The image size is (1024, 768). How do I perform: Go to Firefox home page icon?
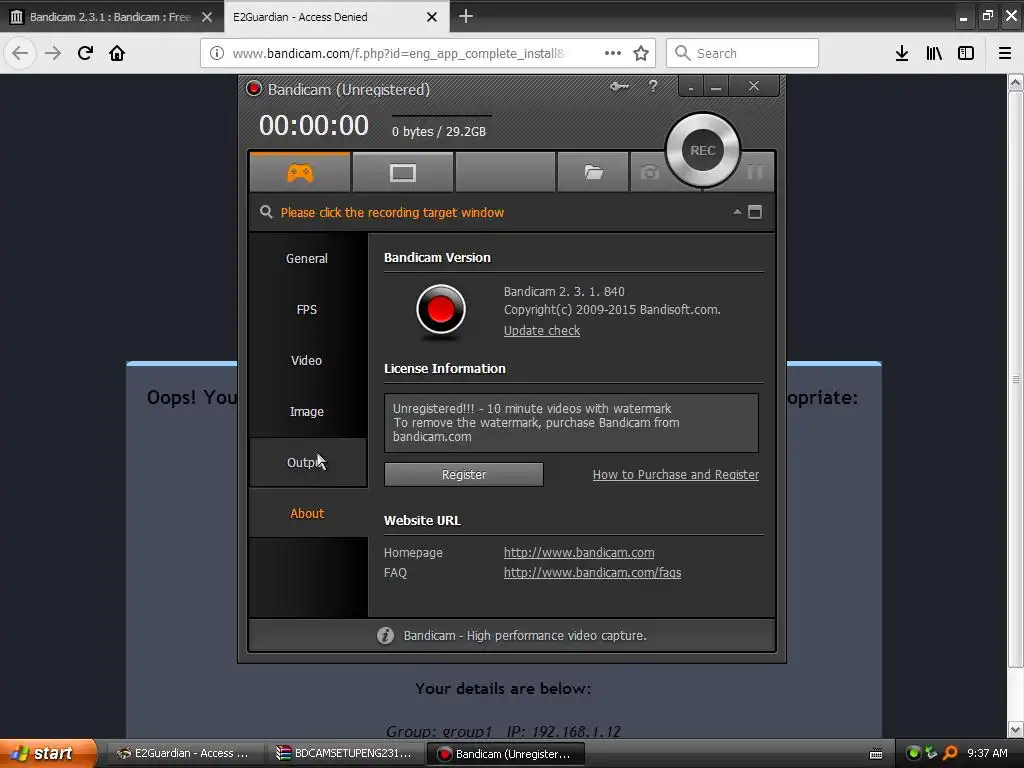[x=117, y=53]
